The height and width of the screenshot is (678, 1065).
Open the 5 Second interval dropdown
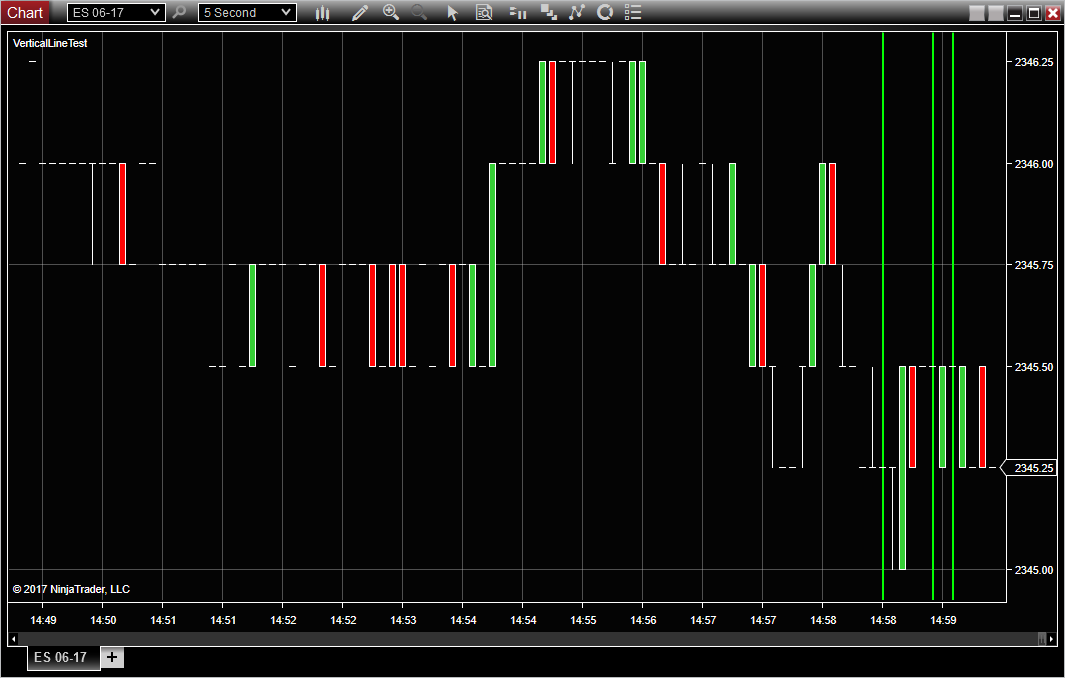tap(247, 12)
